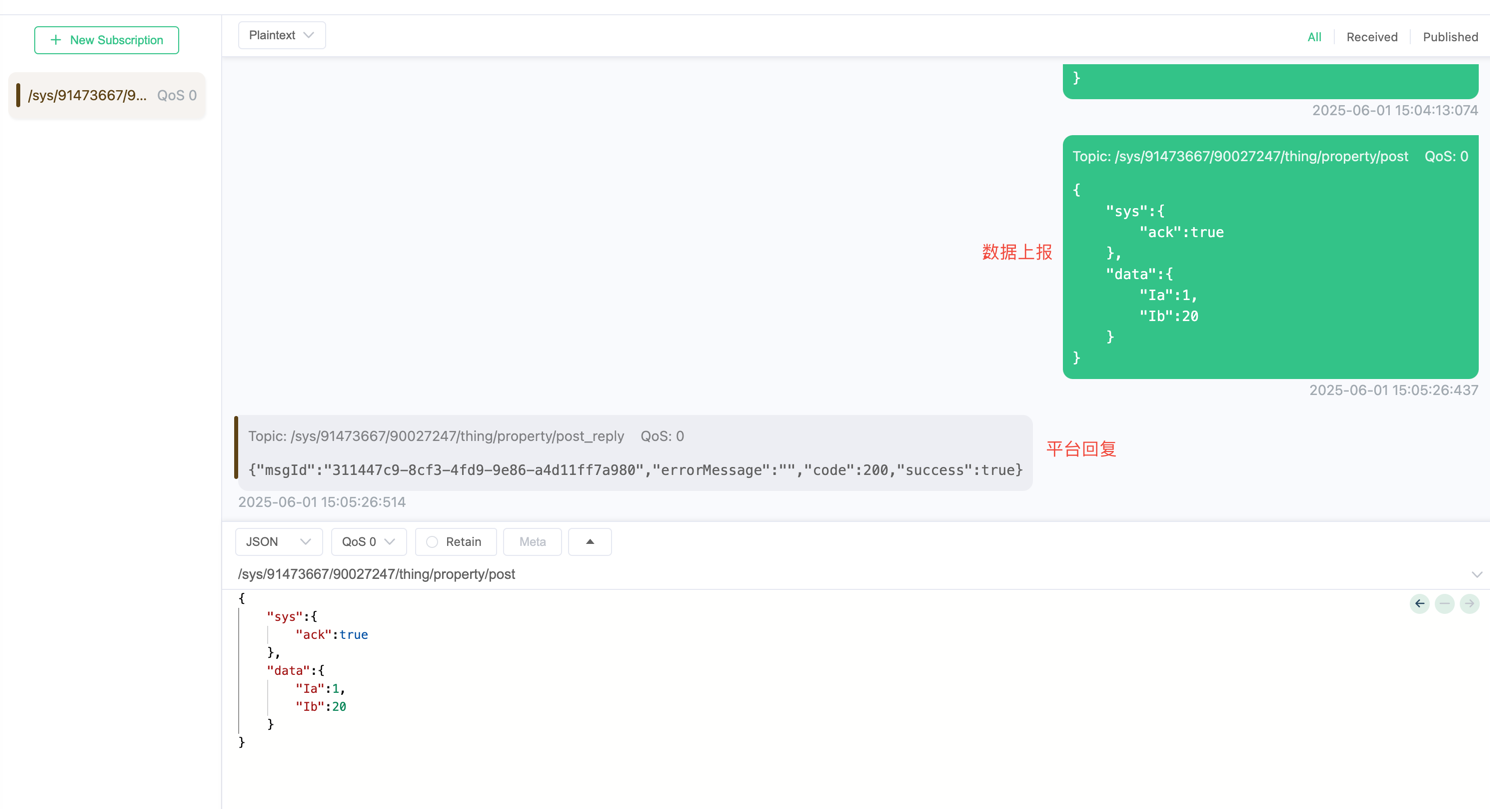1490x809 pixels.
Task: Click the "ack":true line in the editor
Action: (332, 635)
